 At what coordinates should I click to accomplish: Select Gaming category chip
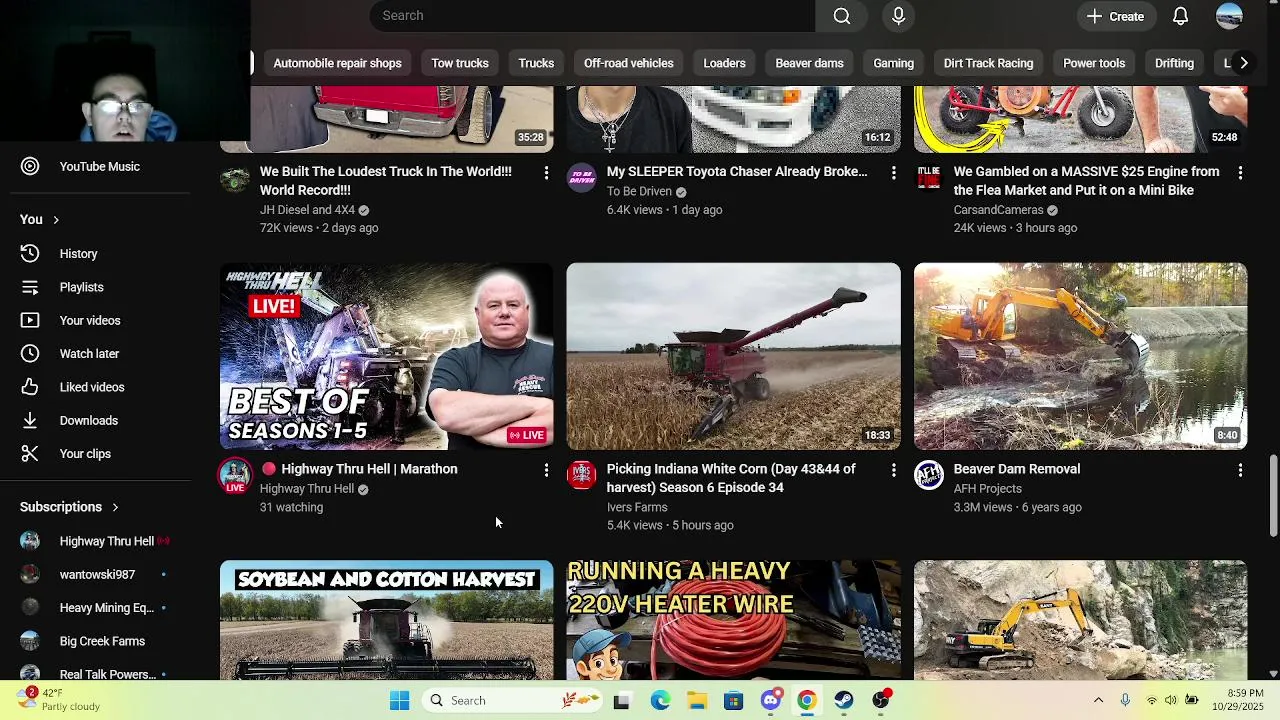(x=893, y=63)
